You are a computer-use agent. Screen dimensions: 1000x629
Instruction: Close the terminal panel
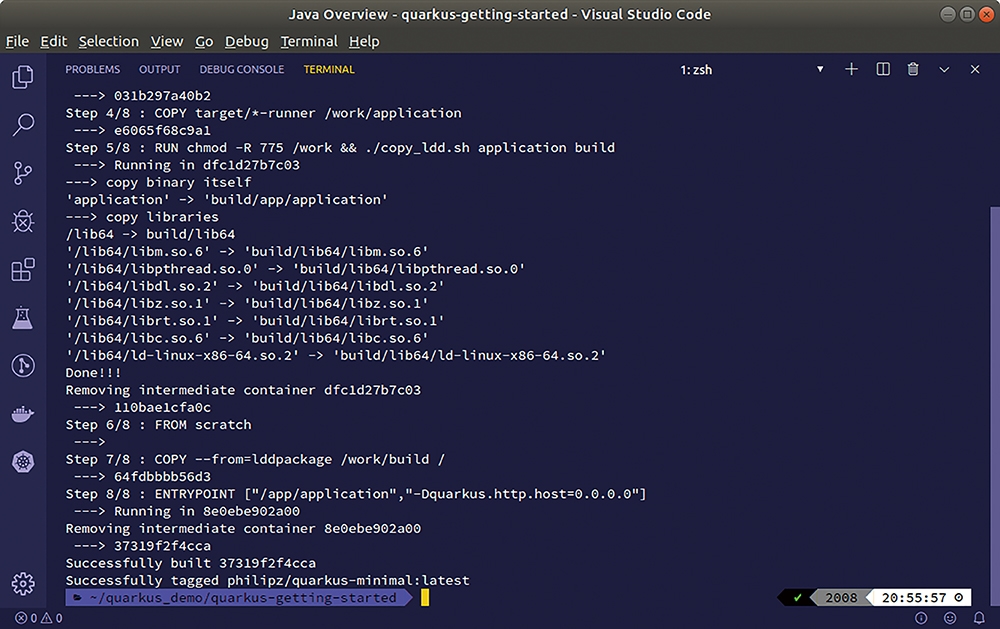[975, 69]
